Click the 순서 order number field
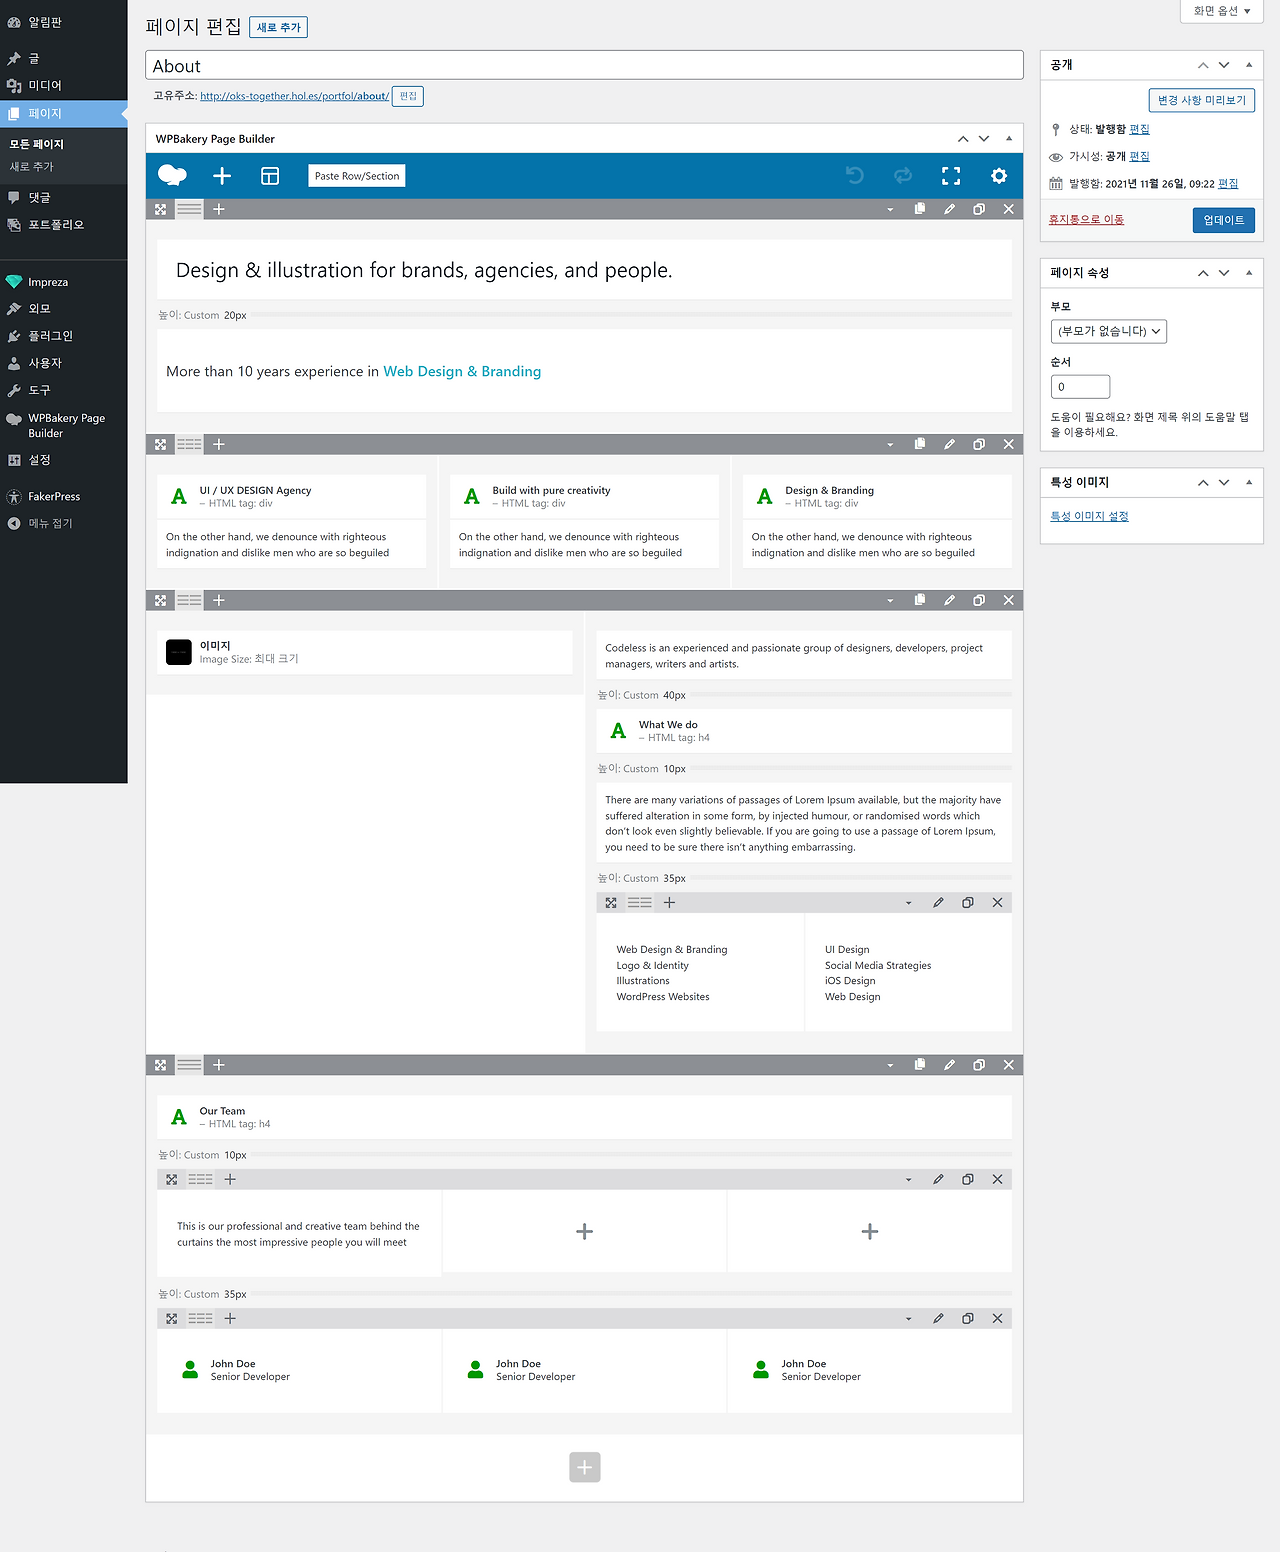The width and height of the screenshot is (1280, 1552). (1080, 386)
